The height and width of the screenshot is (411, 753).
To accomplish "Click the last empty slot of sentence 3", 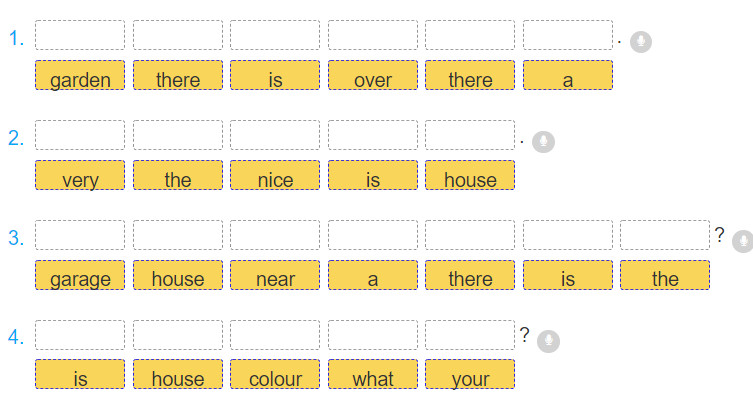I will tap(665, 235).
